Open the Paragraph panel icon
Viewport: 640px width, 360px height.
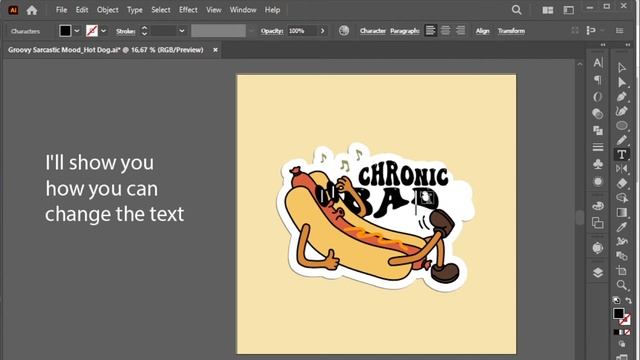[598, 80]
